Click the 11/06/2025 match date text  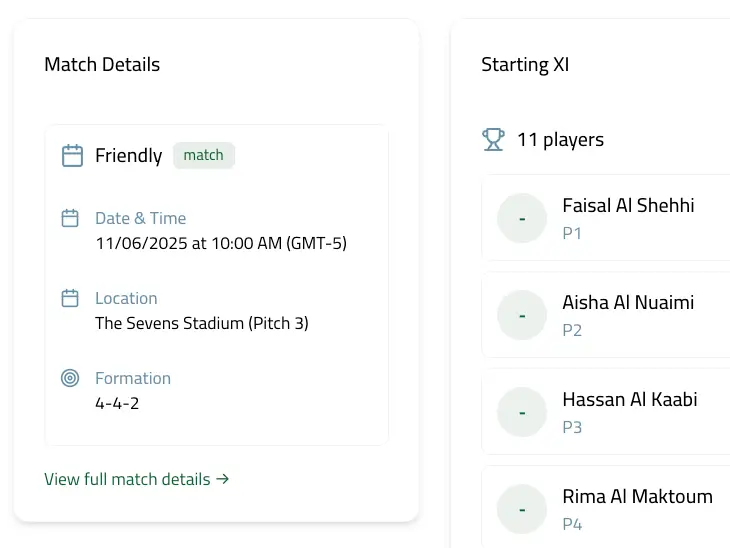pyautogui.click(x=221, y=243)
